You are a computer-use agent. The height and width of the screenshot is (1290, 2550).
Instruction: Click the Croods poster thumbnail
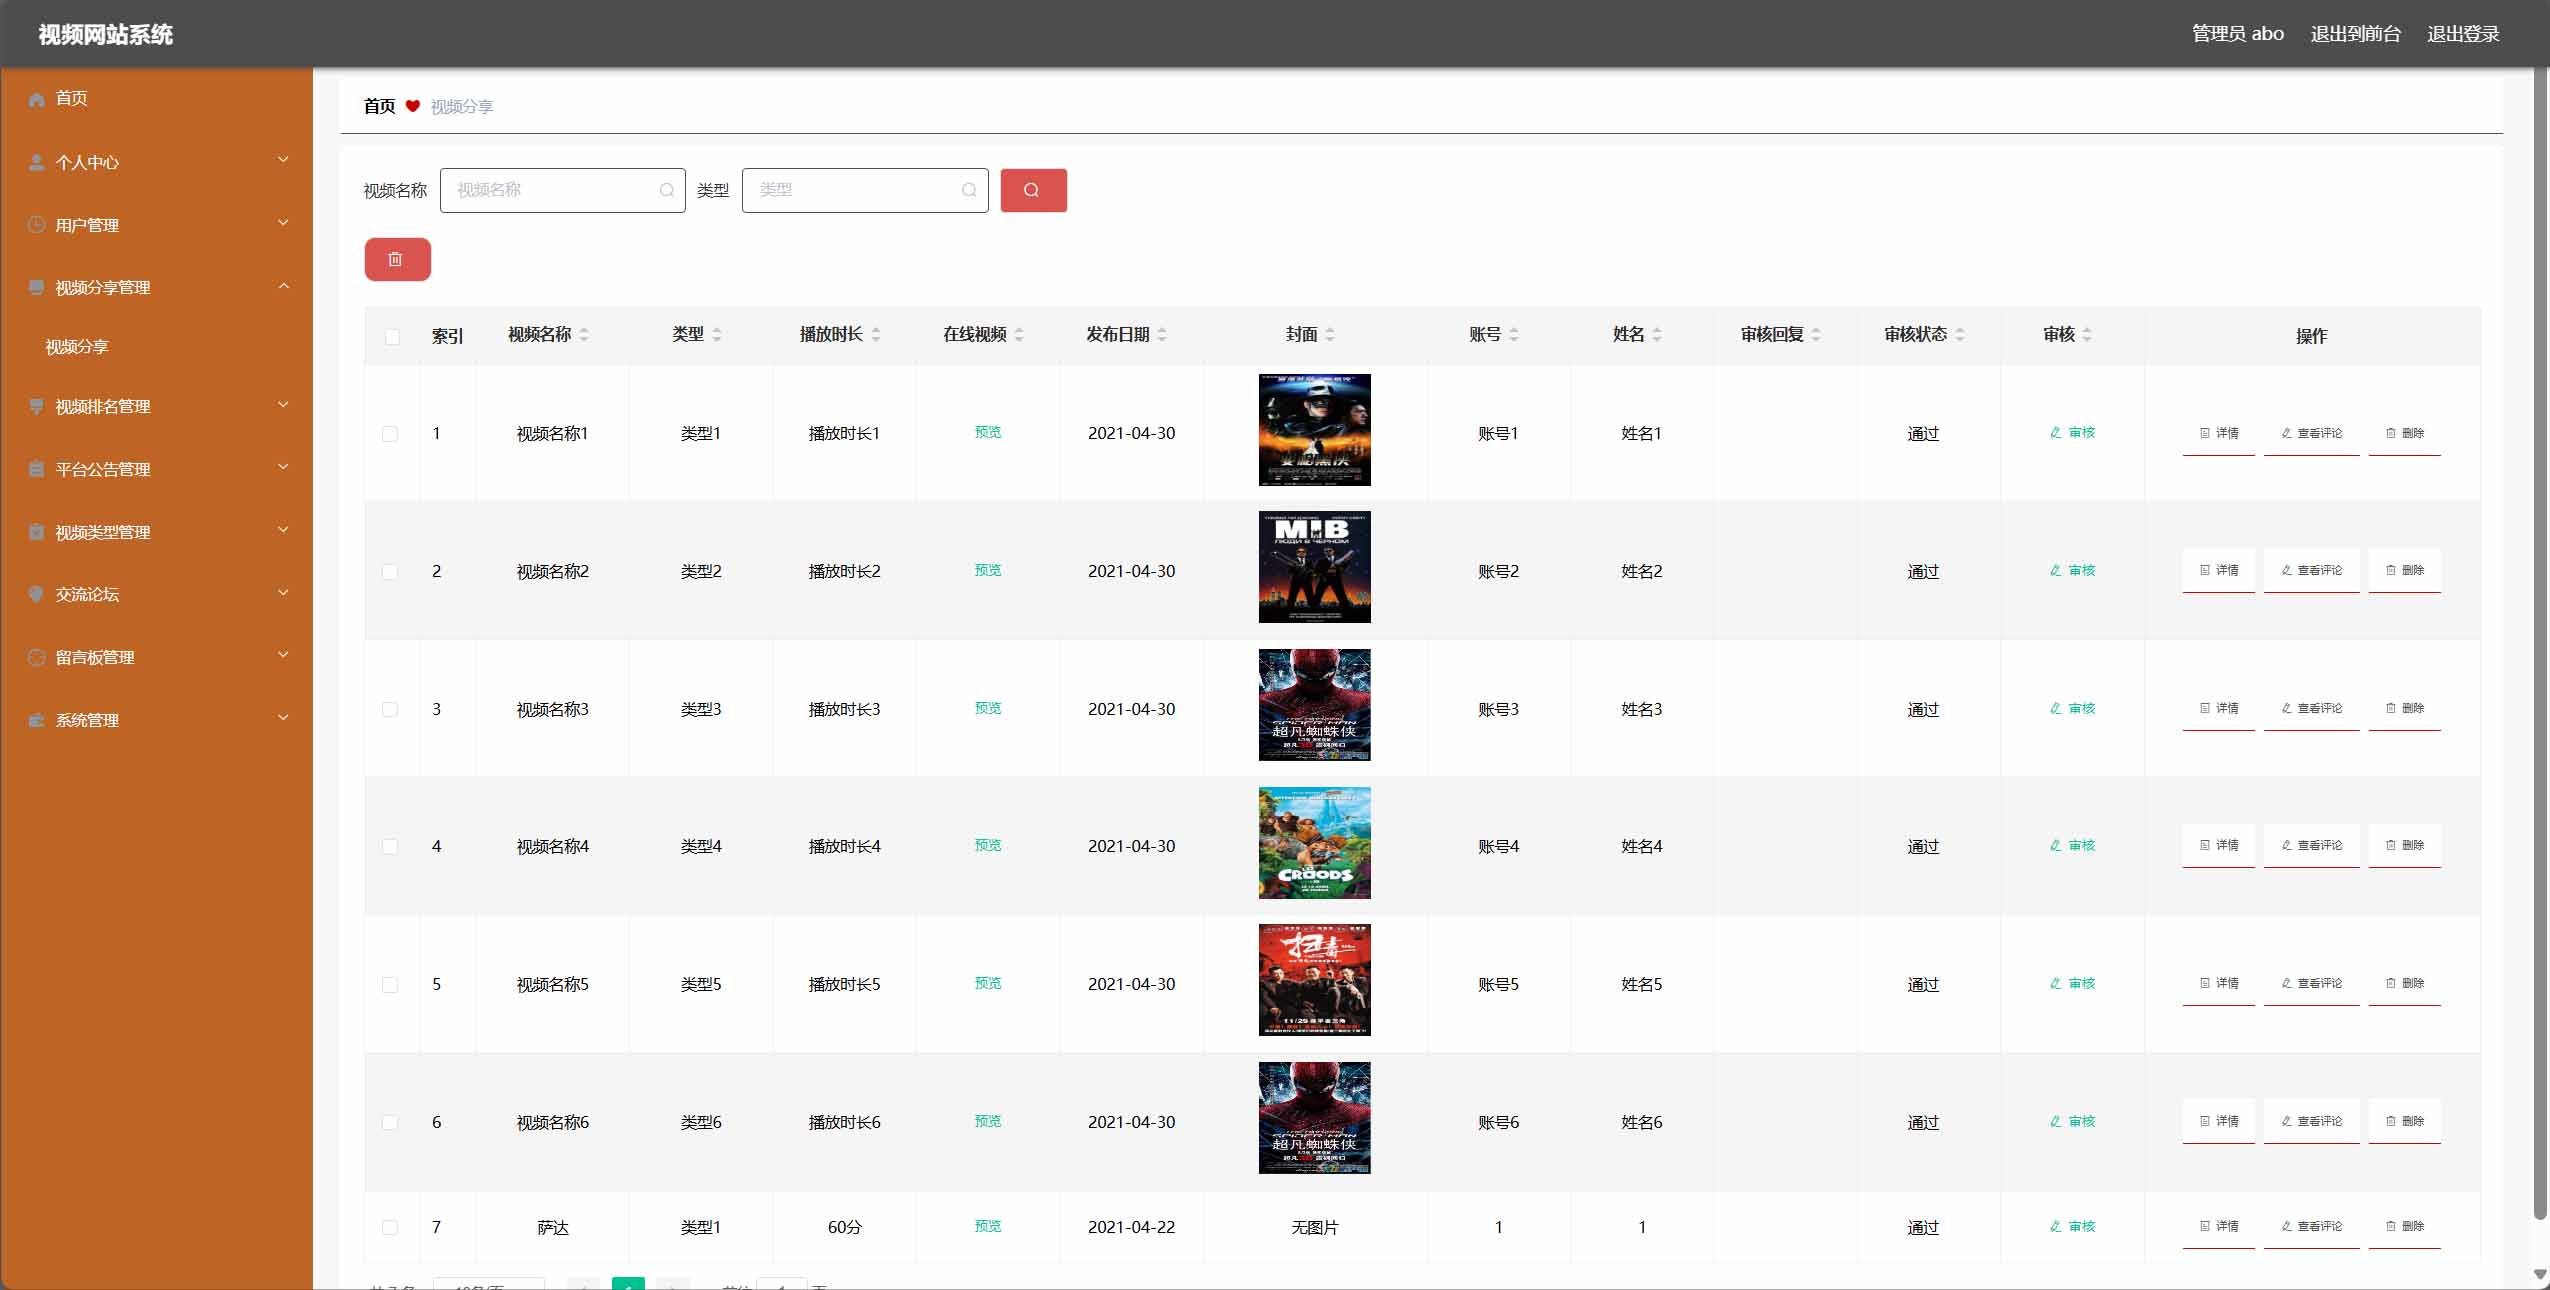click(1315, 843)
